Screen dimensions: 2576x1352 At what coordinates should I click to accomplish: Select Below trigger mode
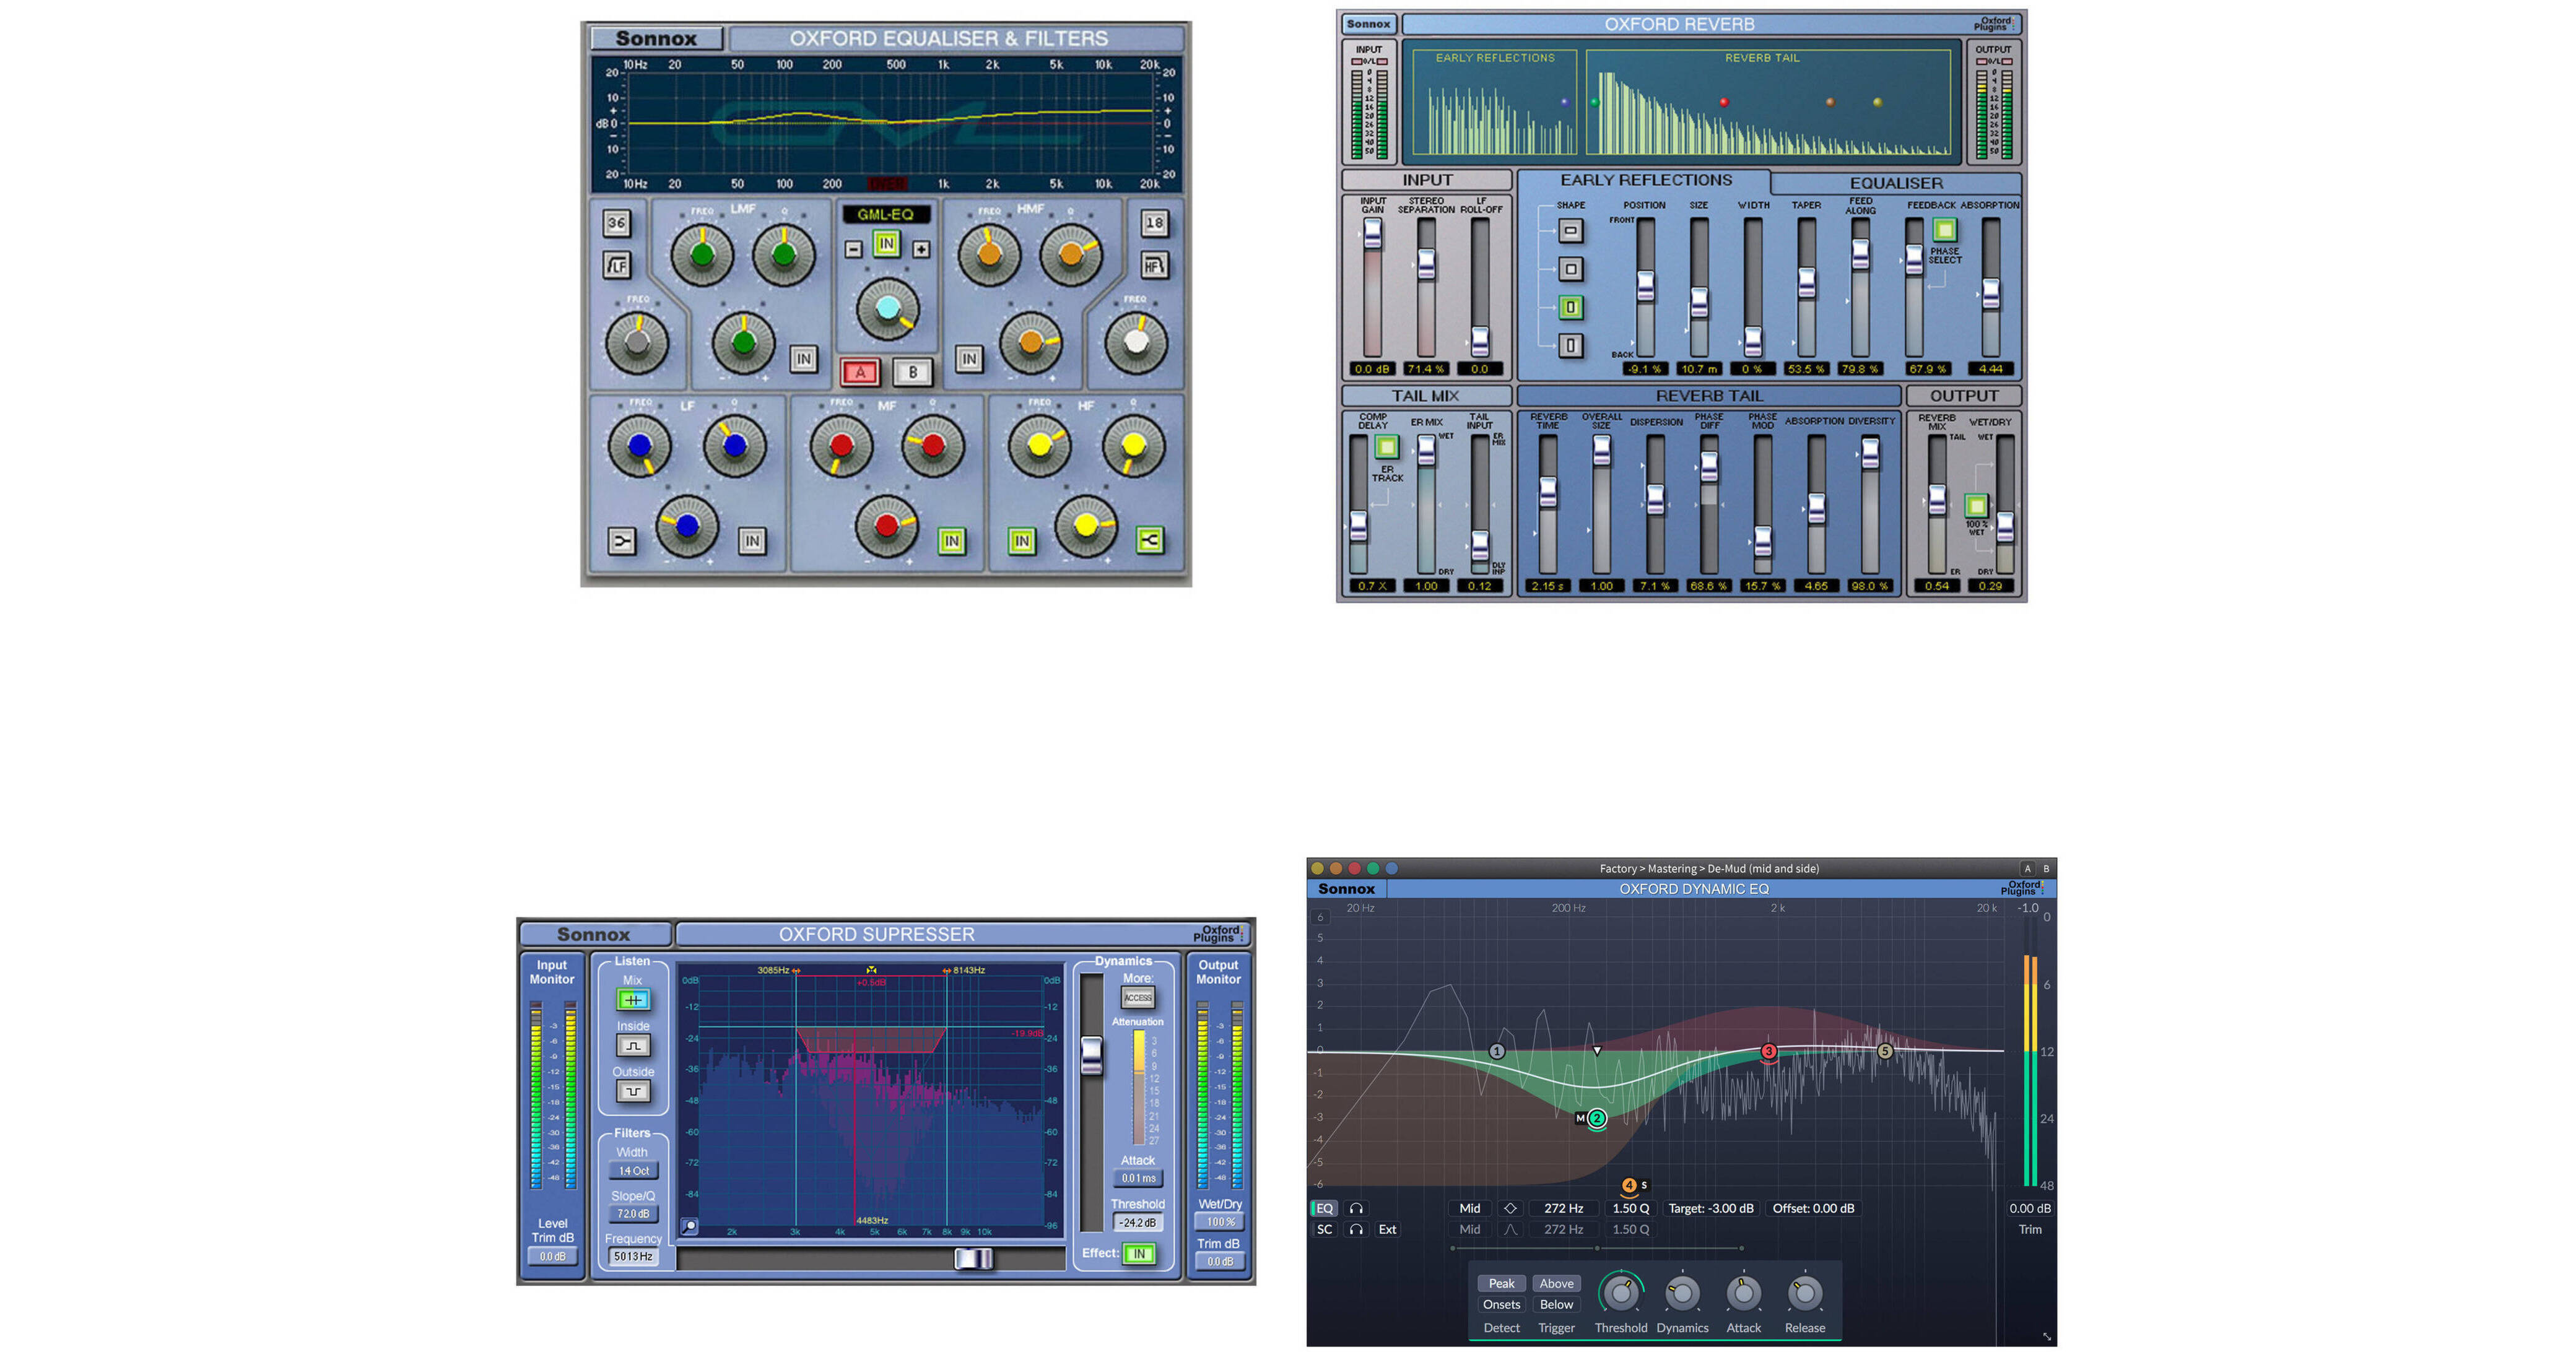click(x=1556, y=1305)
